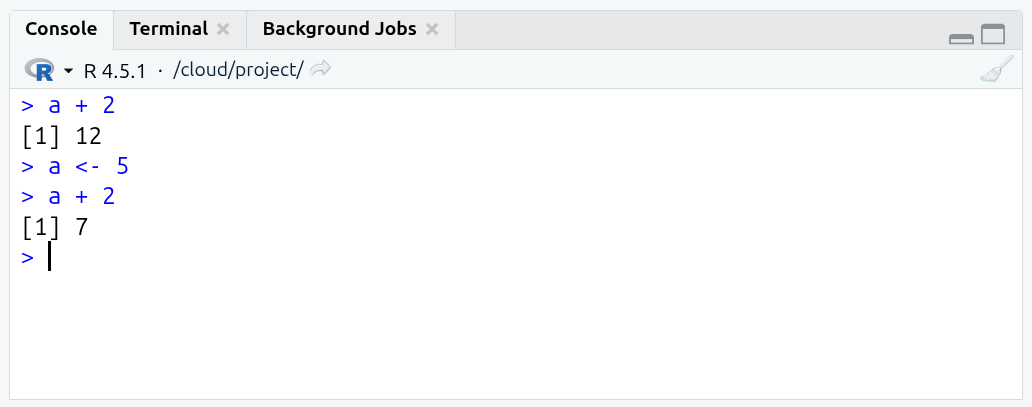This screenshot has width=1032, height=407.
Task: Click the '[1] 7' output line
Action: tap(55, 227)
